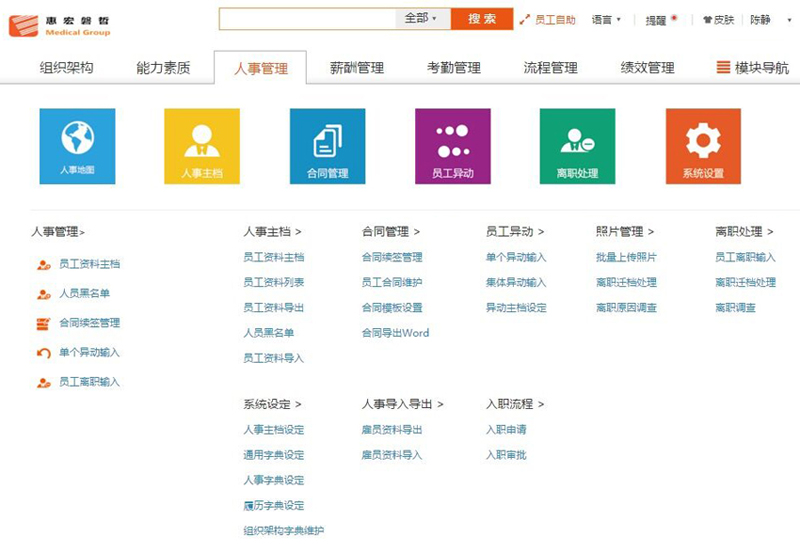Image resolution: width=800 pixels, height=552 pixels.
Task: Click the 提醒 notification item
Action: pyautogui.click(x=657, y=19)
